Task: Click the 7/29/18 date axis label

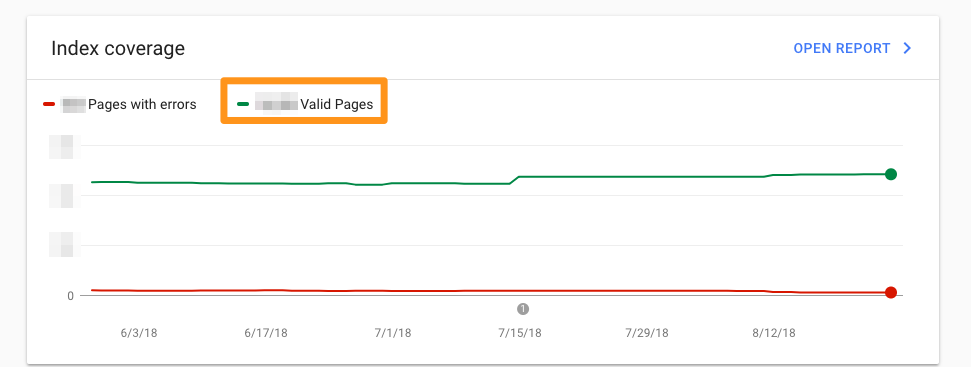Action: (x=647, y=333)
